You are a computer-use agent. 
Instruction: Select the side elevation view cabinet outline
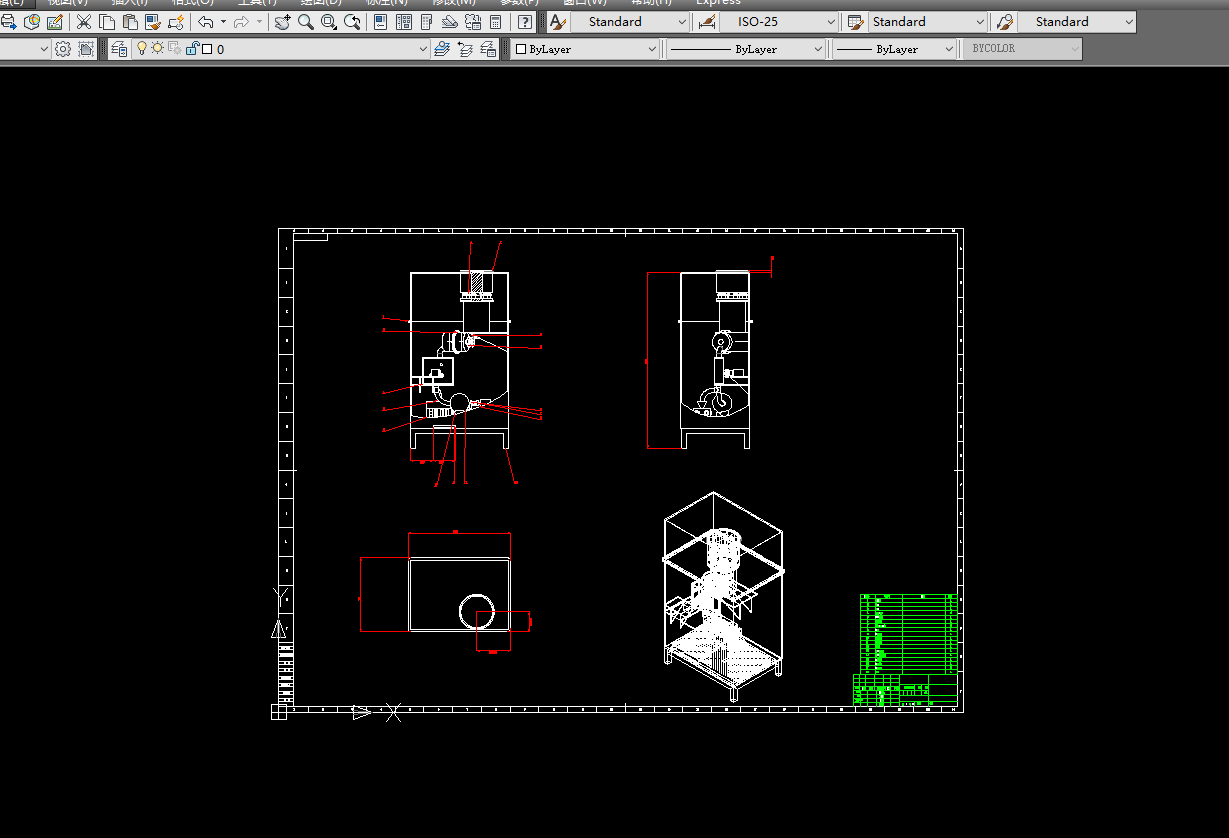tap(715, 360)
